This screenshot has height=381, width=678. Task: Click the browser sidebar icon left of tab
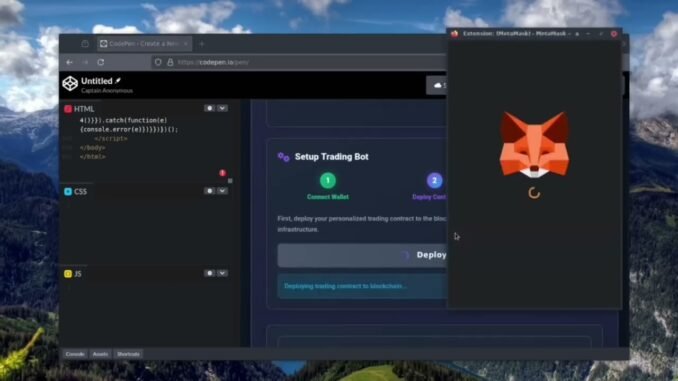click(85, 44)
